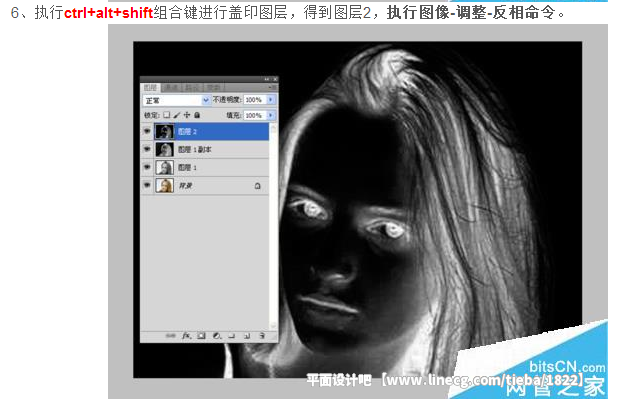Image resolution: width=624 pixels, height=399 pixels.
Task: Select the 图层 2 layer row
Action: pyautogui.click(x=205, y=131)
